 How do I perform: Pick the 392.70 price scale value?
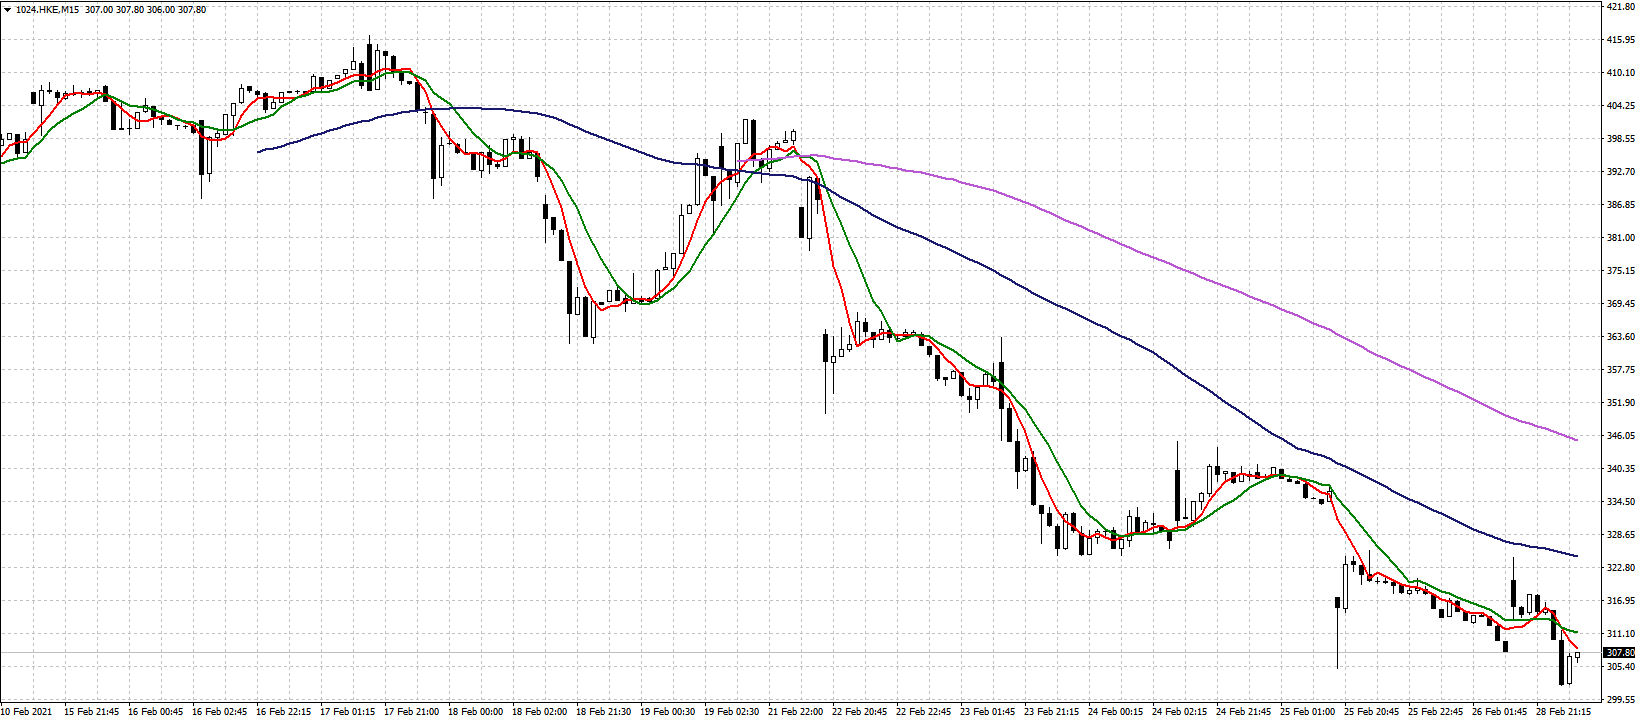pos(1619,172)
